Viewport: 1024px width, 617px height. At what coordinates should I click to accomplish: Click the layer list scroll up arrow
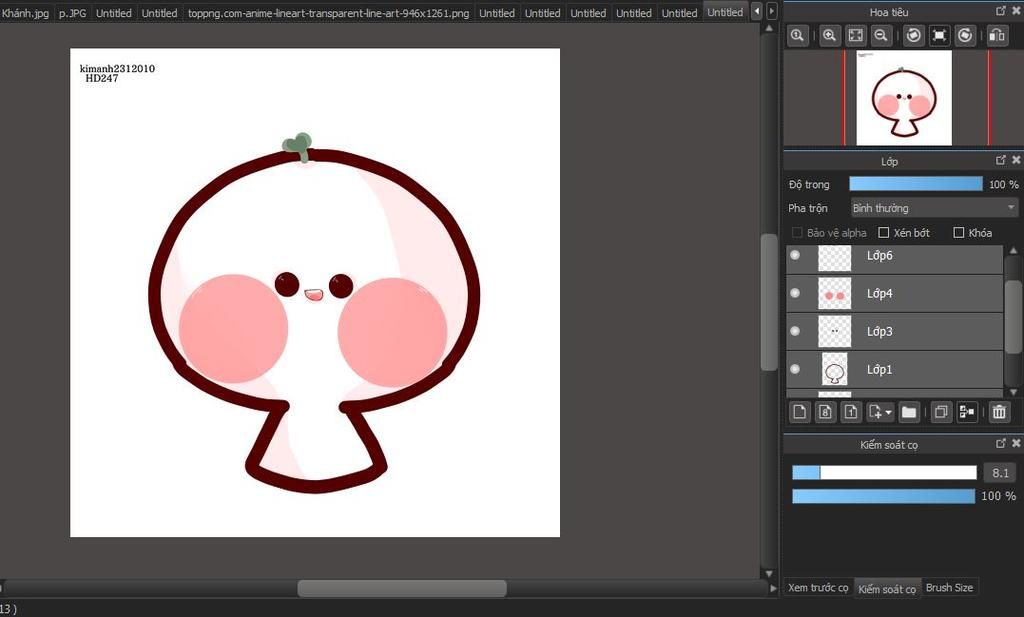click(1013, 251)
